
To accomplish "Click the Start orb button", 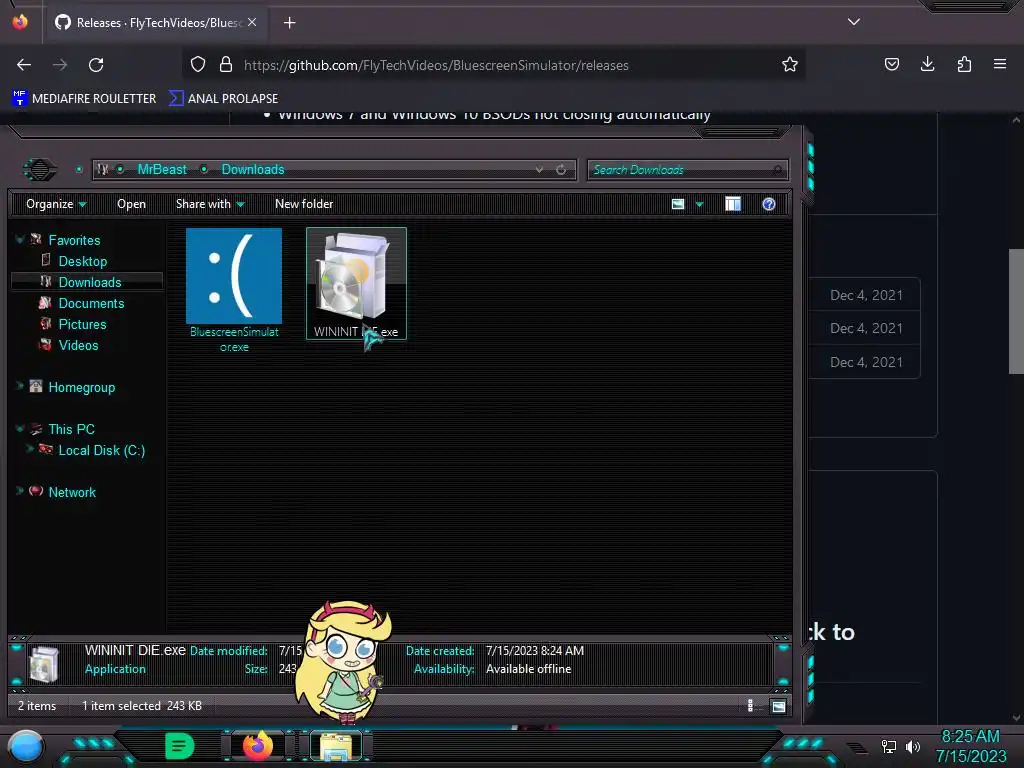I will (x=26, y=747).
